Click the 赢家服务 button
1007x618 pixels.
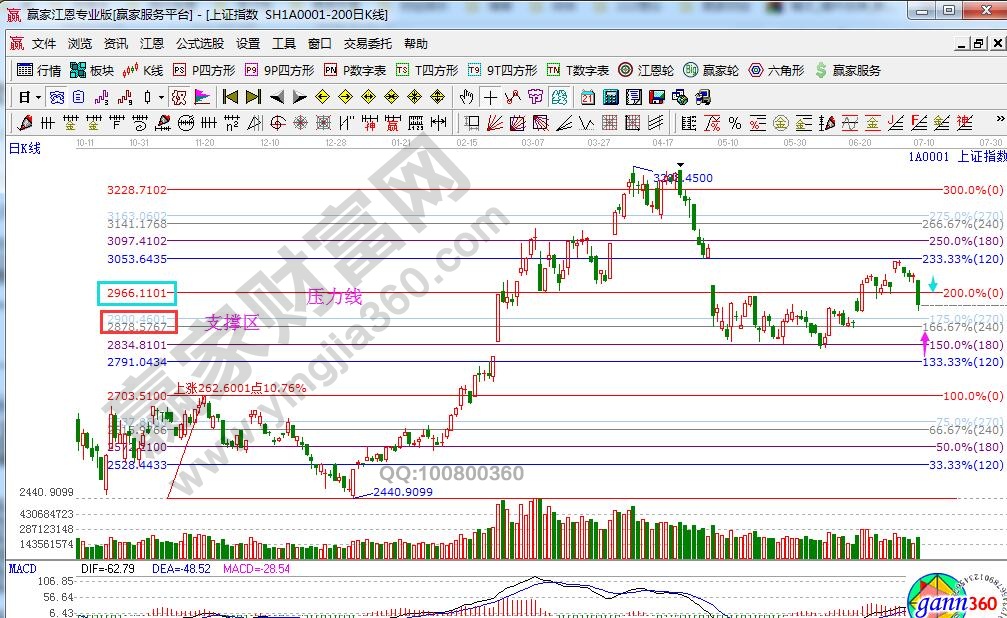click(x=848, y=70)
